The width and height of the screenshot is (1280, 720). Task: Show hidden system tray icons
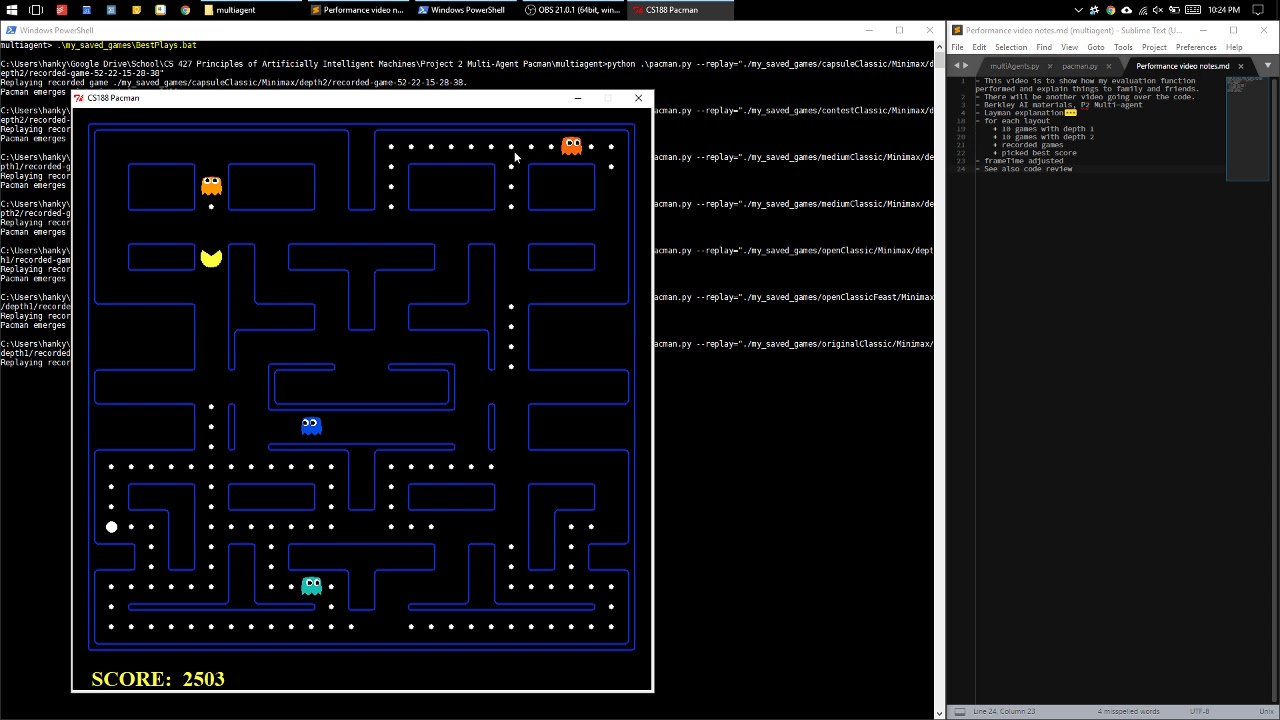[1079, 10]
